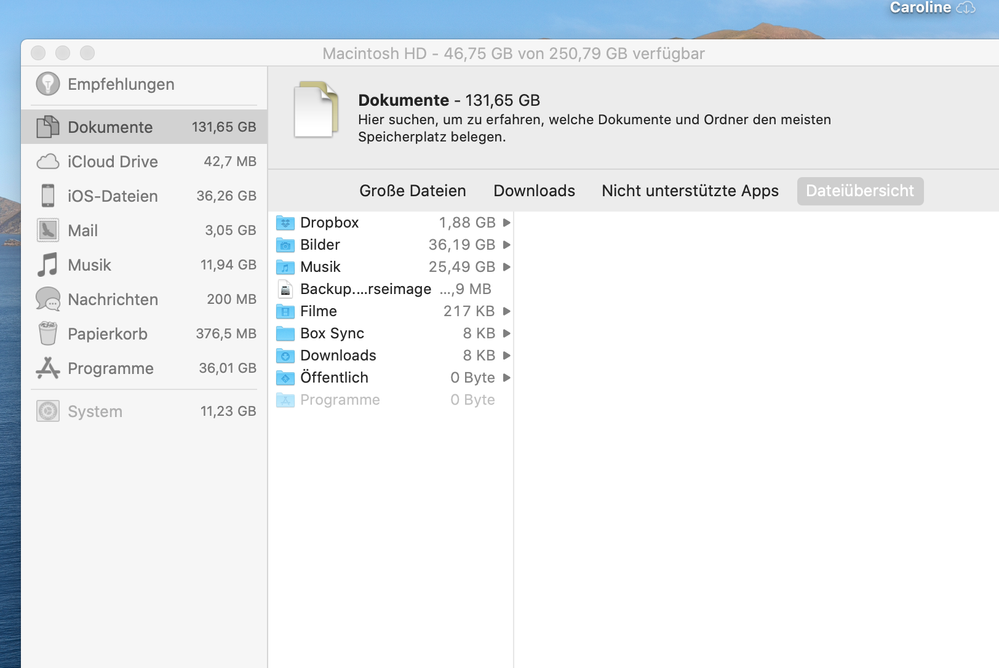Click the Papierkorb trash icon
The width and height of the screenshot is (999, 668).
(47, 333)
